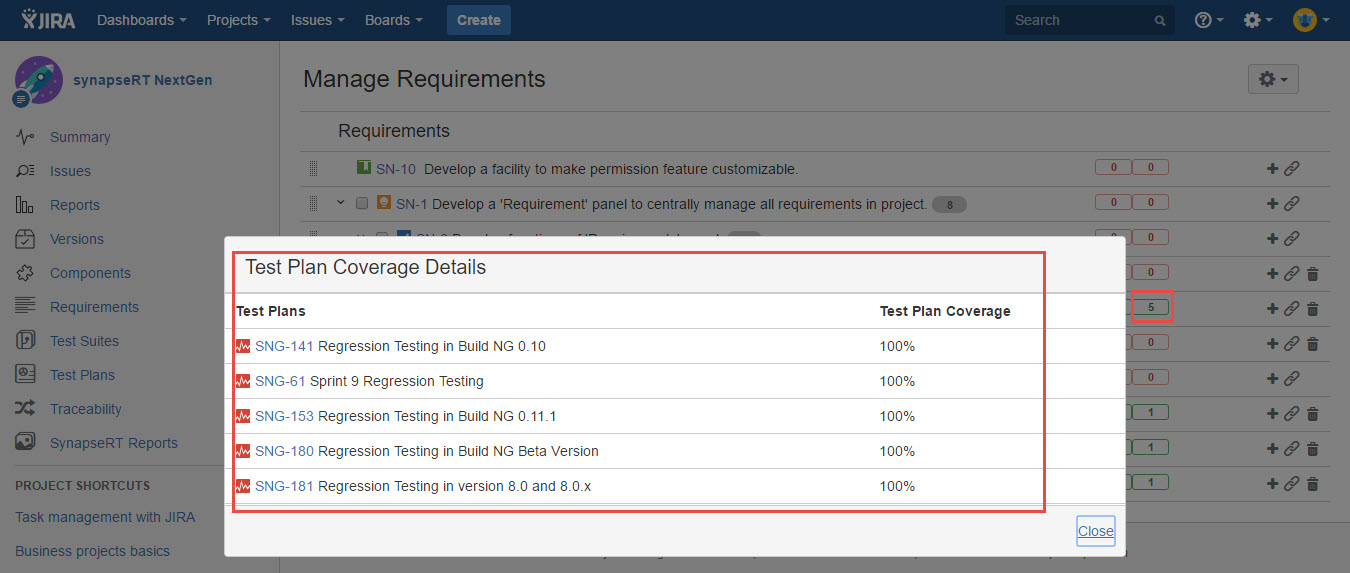Open Versions in the sidebar

point(77,239)
